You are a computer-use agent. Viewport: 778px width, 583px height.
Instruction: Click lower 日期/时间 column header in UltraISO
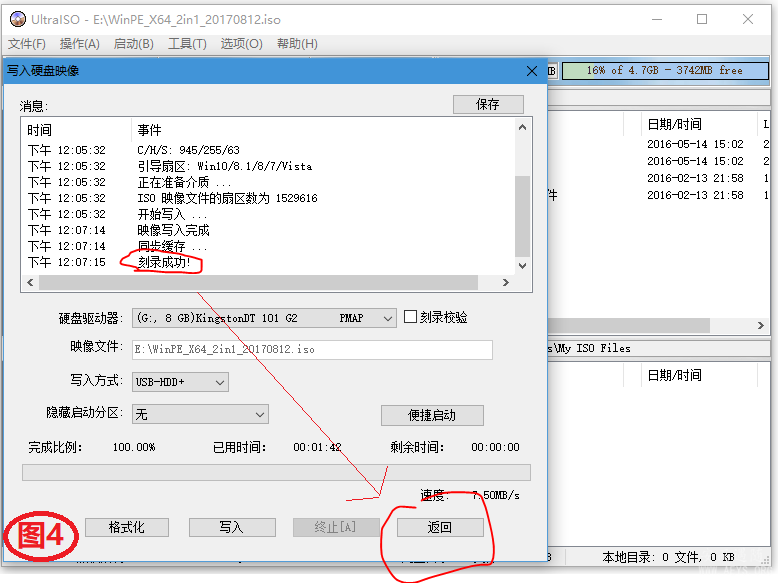point(674,375)
